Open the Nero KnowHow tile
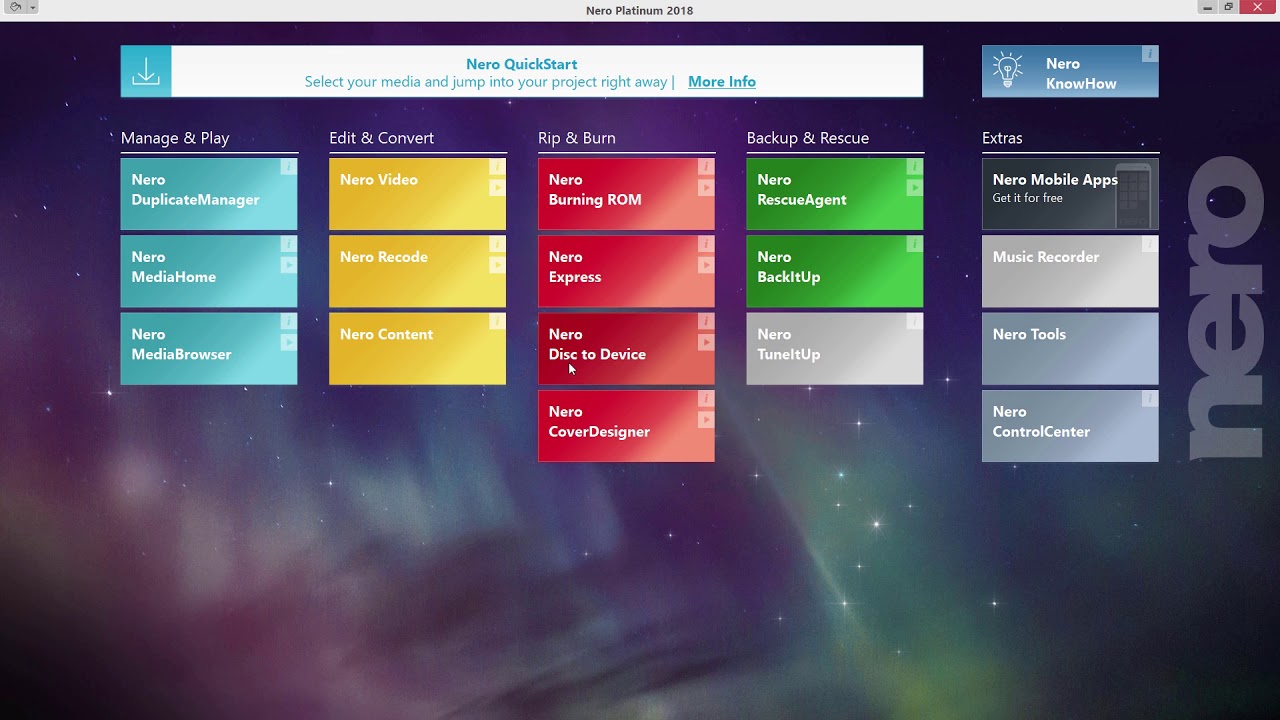 click(x=1070, y=71)
